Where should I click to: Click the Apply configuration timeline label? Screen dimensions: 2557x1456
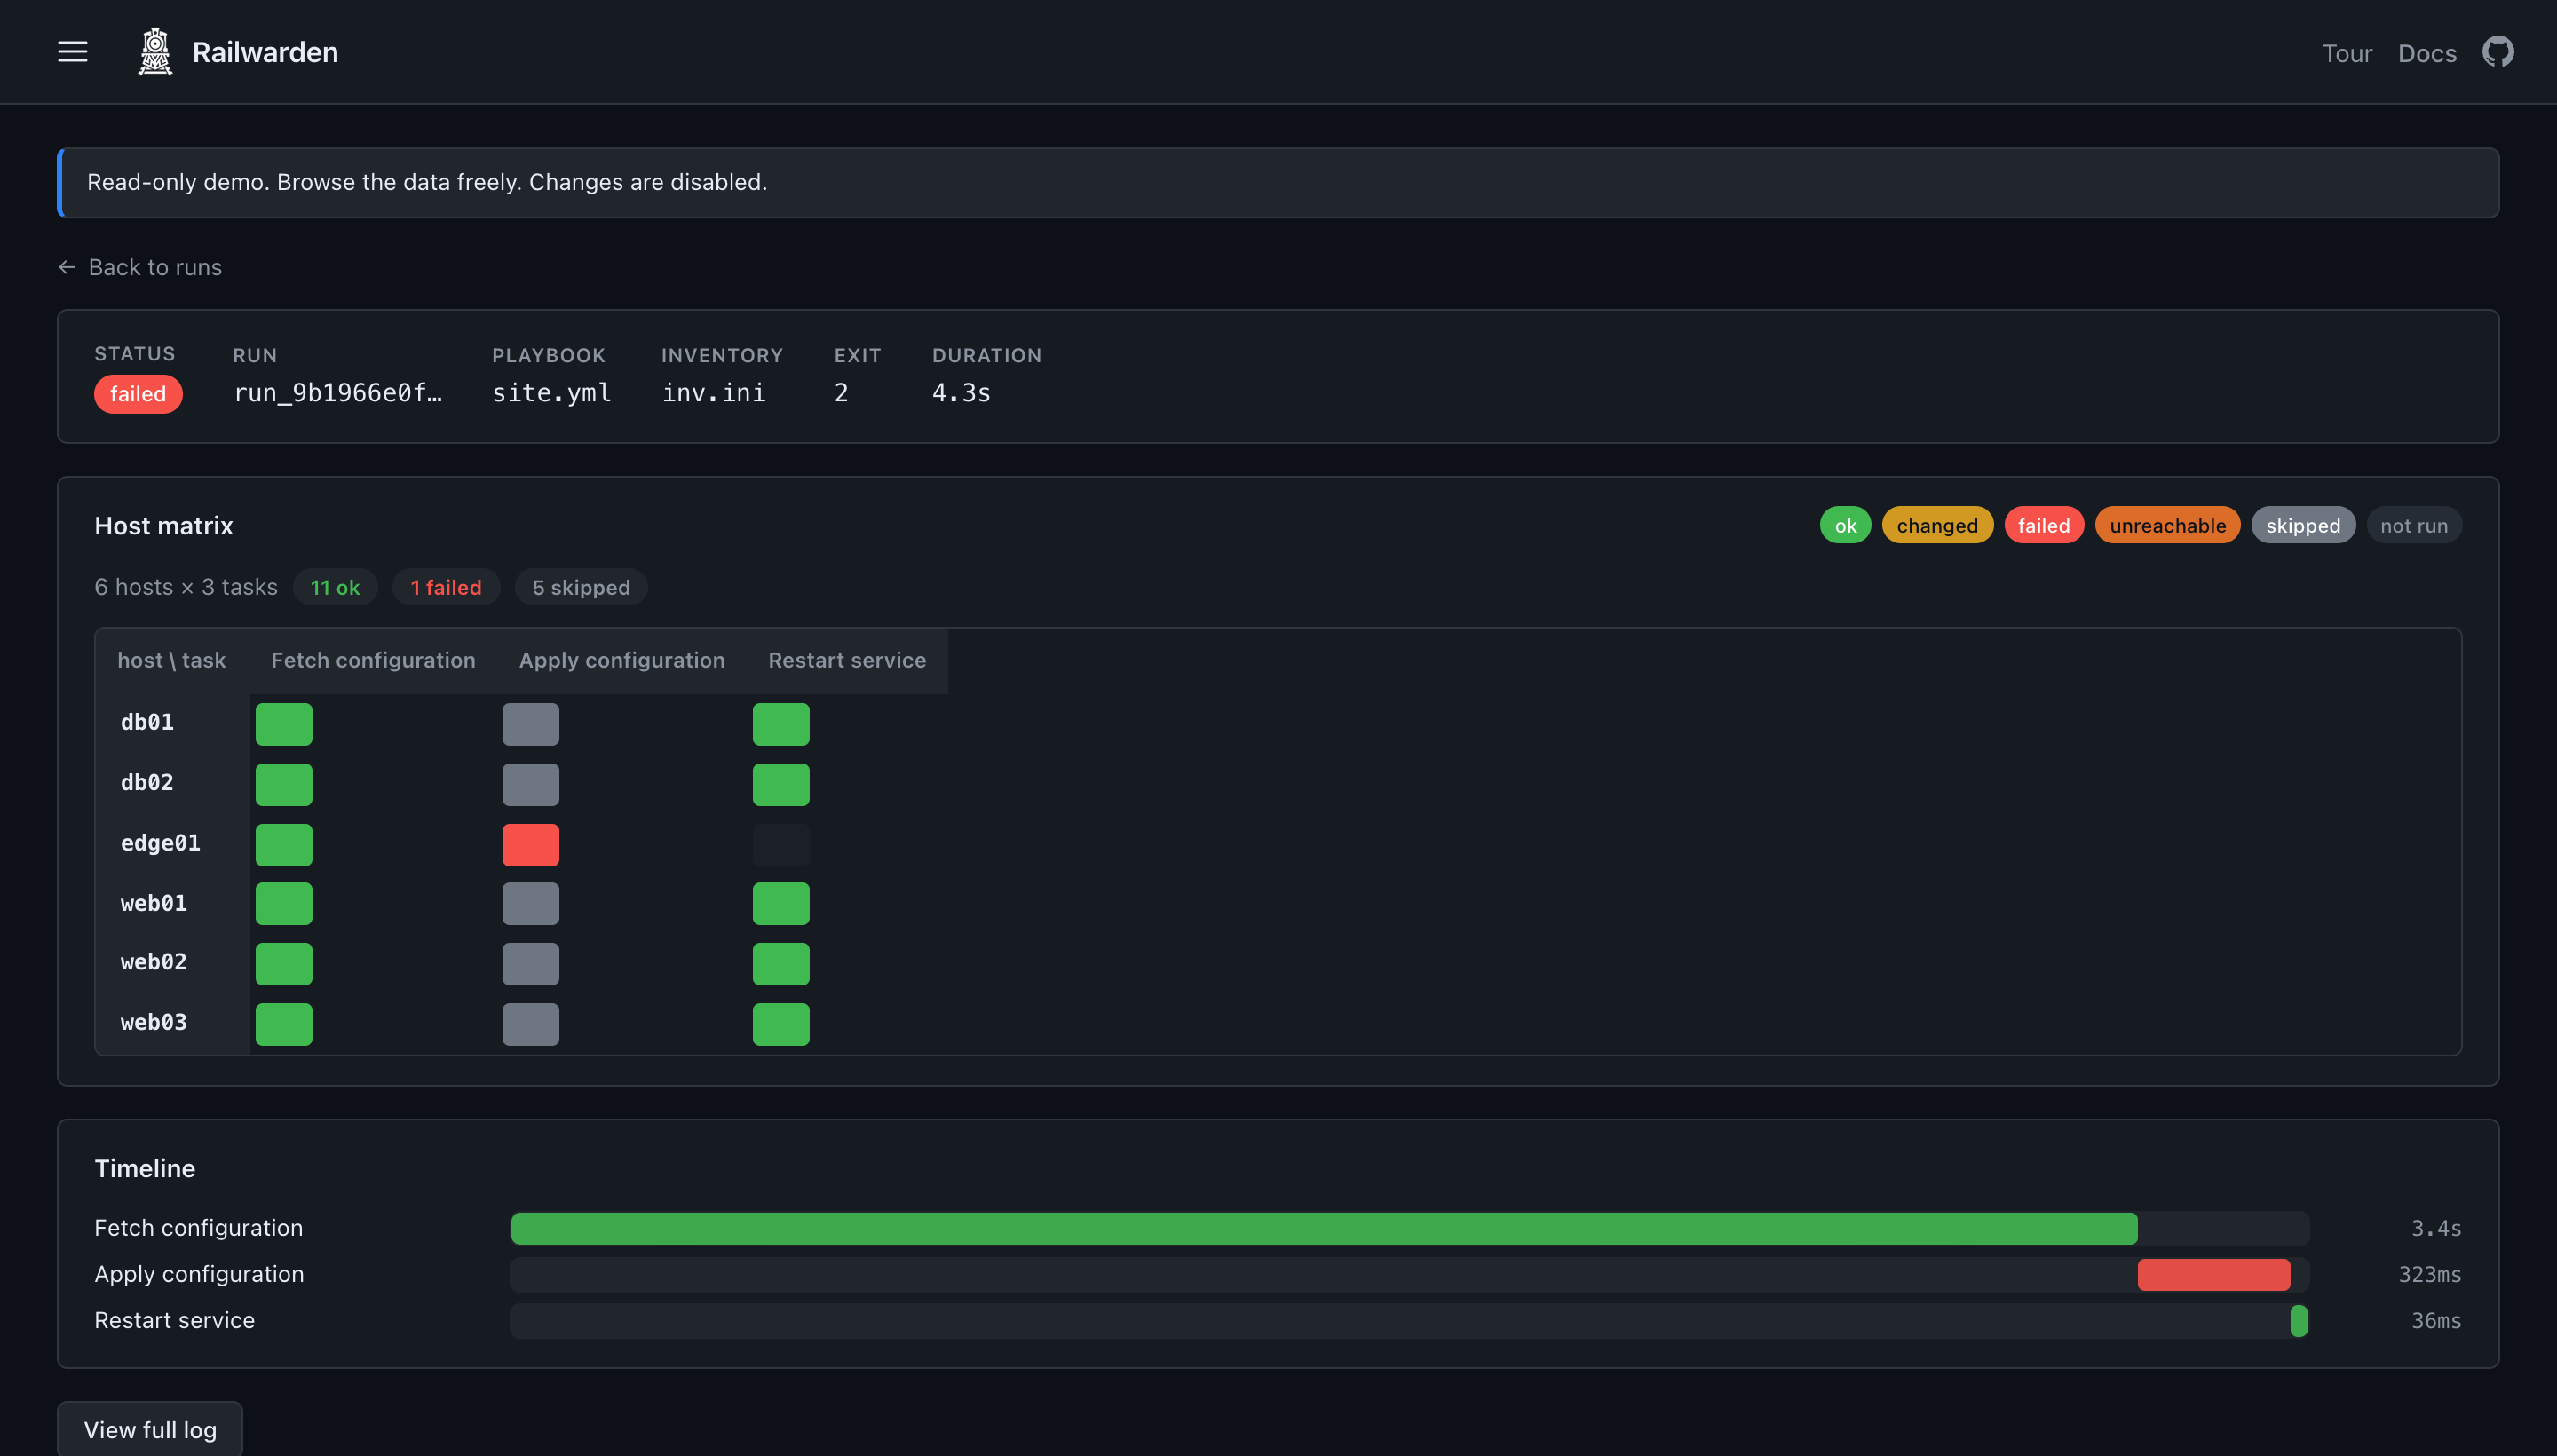tap(199, 1274)
